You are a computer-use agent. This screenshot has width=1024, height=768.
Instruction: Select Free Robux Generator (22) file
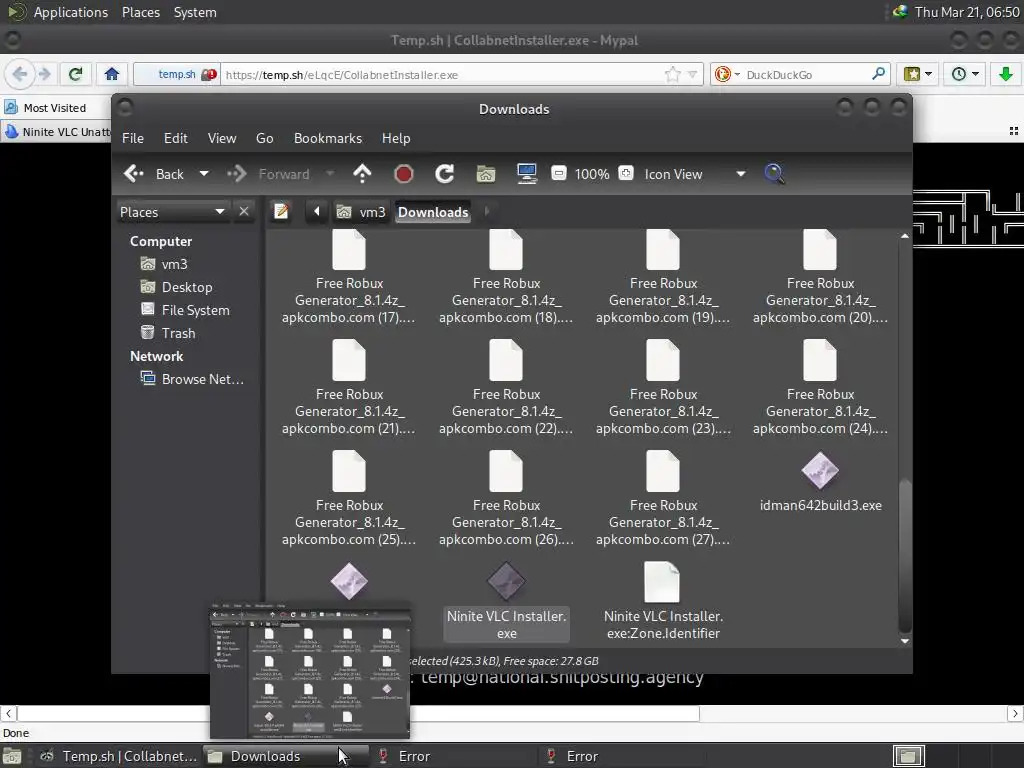[506, 388]
